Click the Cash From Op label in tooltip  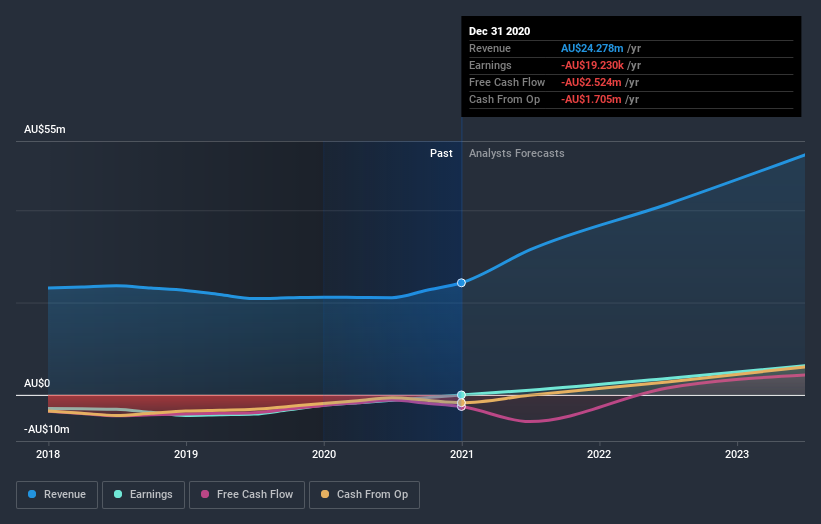pyautogui.click(x=504, y=99)
